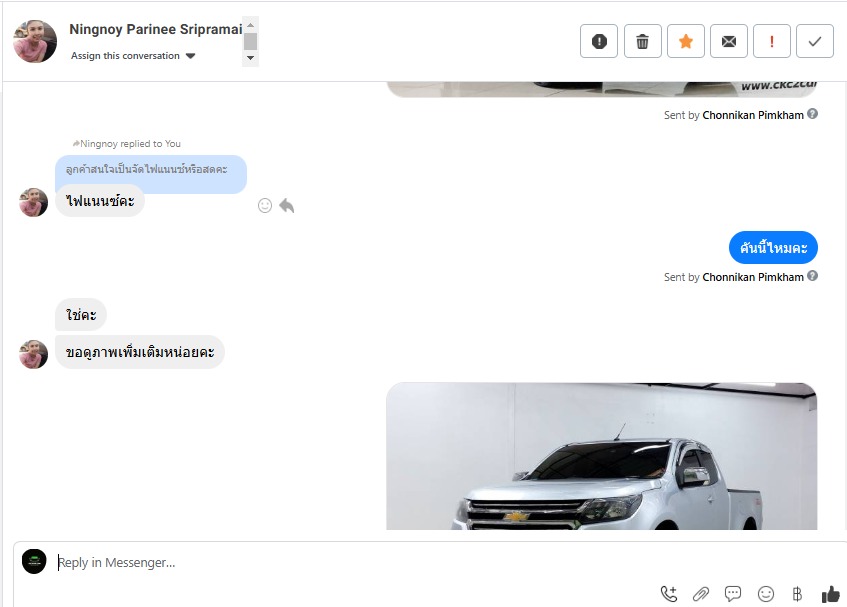Open Assign this conversation dropdown
Screen dimensions: 847x607
coord(133,56)
